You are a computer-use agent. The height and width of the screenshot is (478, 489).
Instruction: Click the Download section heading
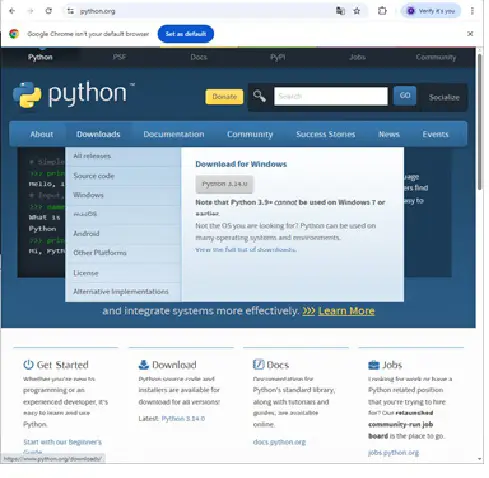[x=174, y=365]
